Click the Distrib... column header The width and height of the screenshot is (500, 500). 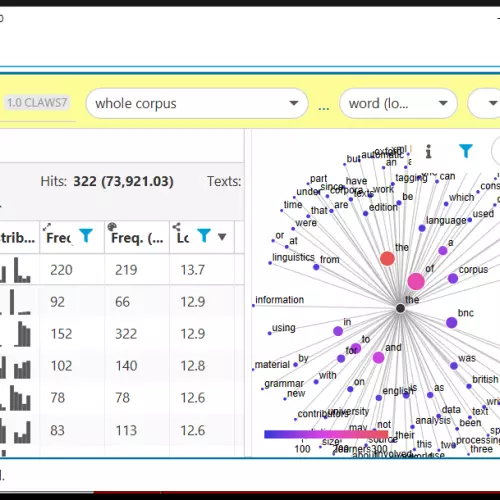[17, 238]
